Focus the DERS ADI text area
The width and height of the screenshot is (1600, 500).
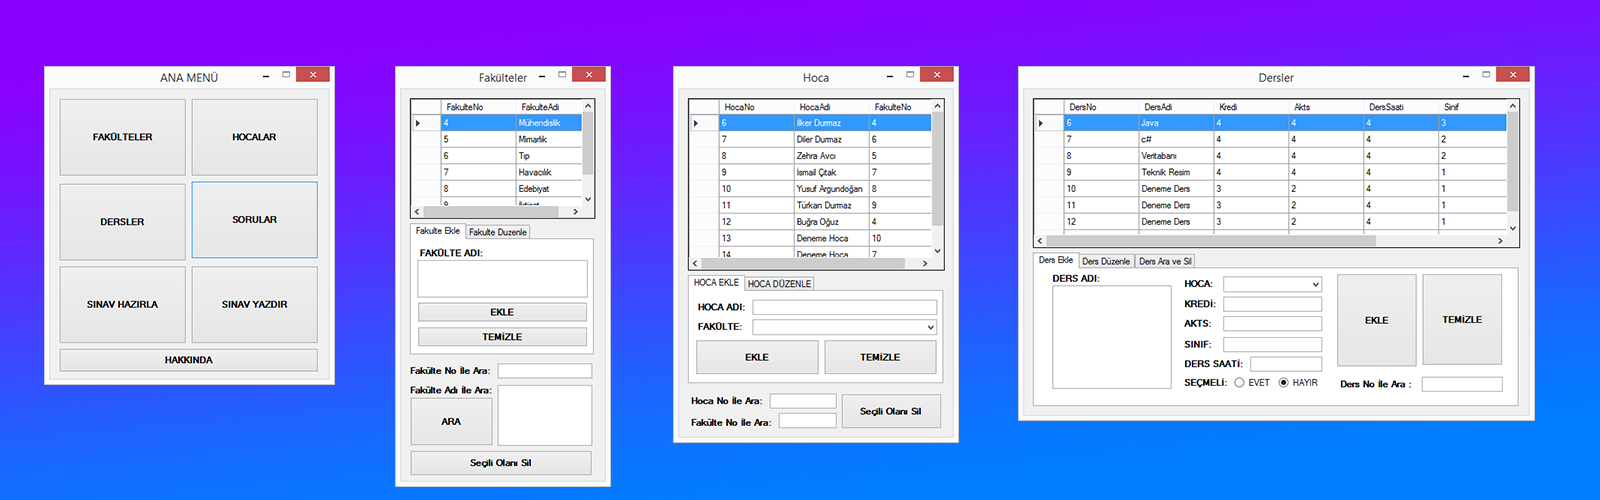coord(1112,337)
